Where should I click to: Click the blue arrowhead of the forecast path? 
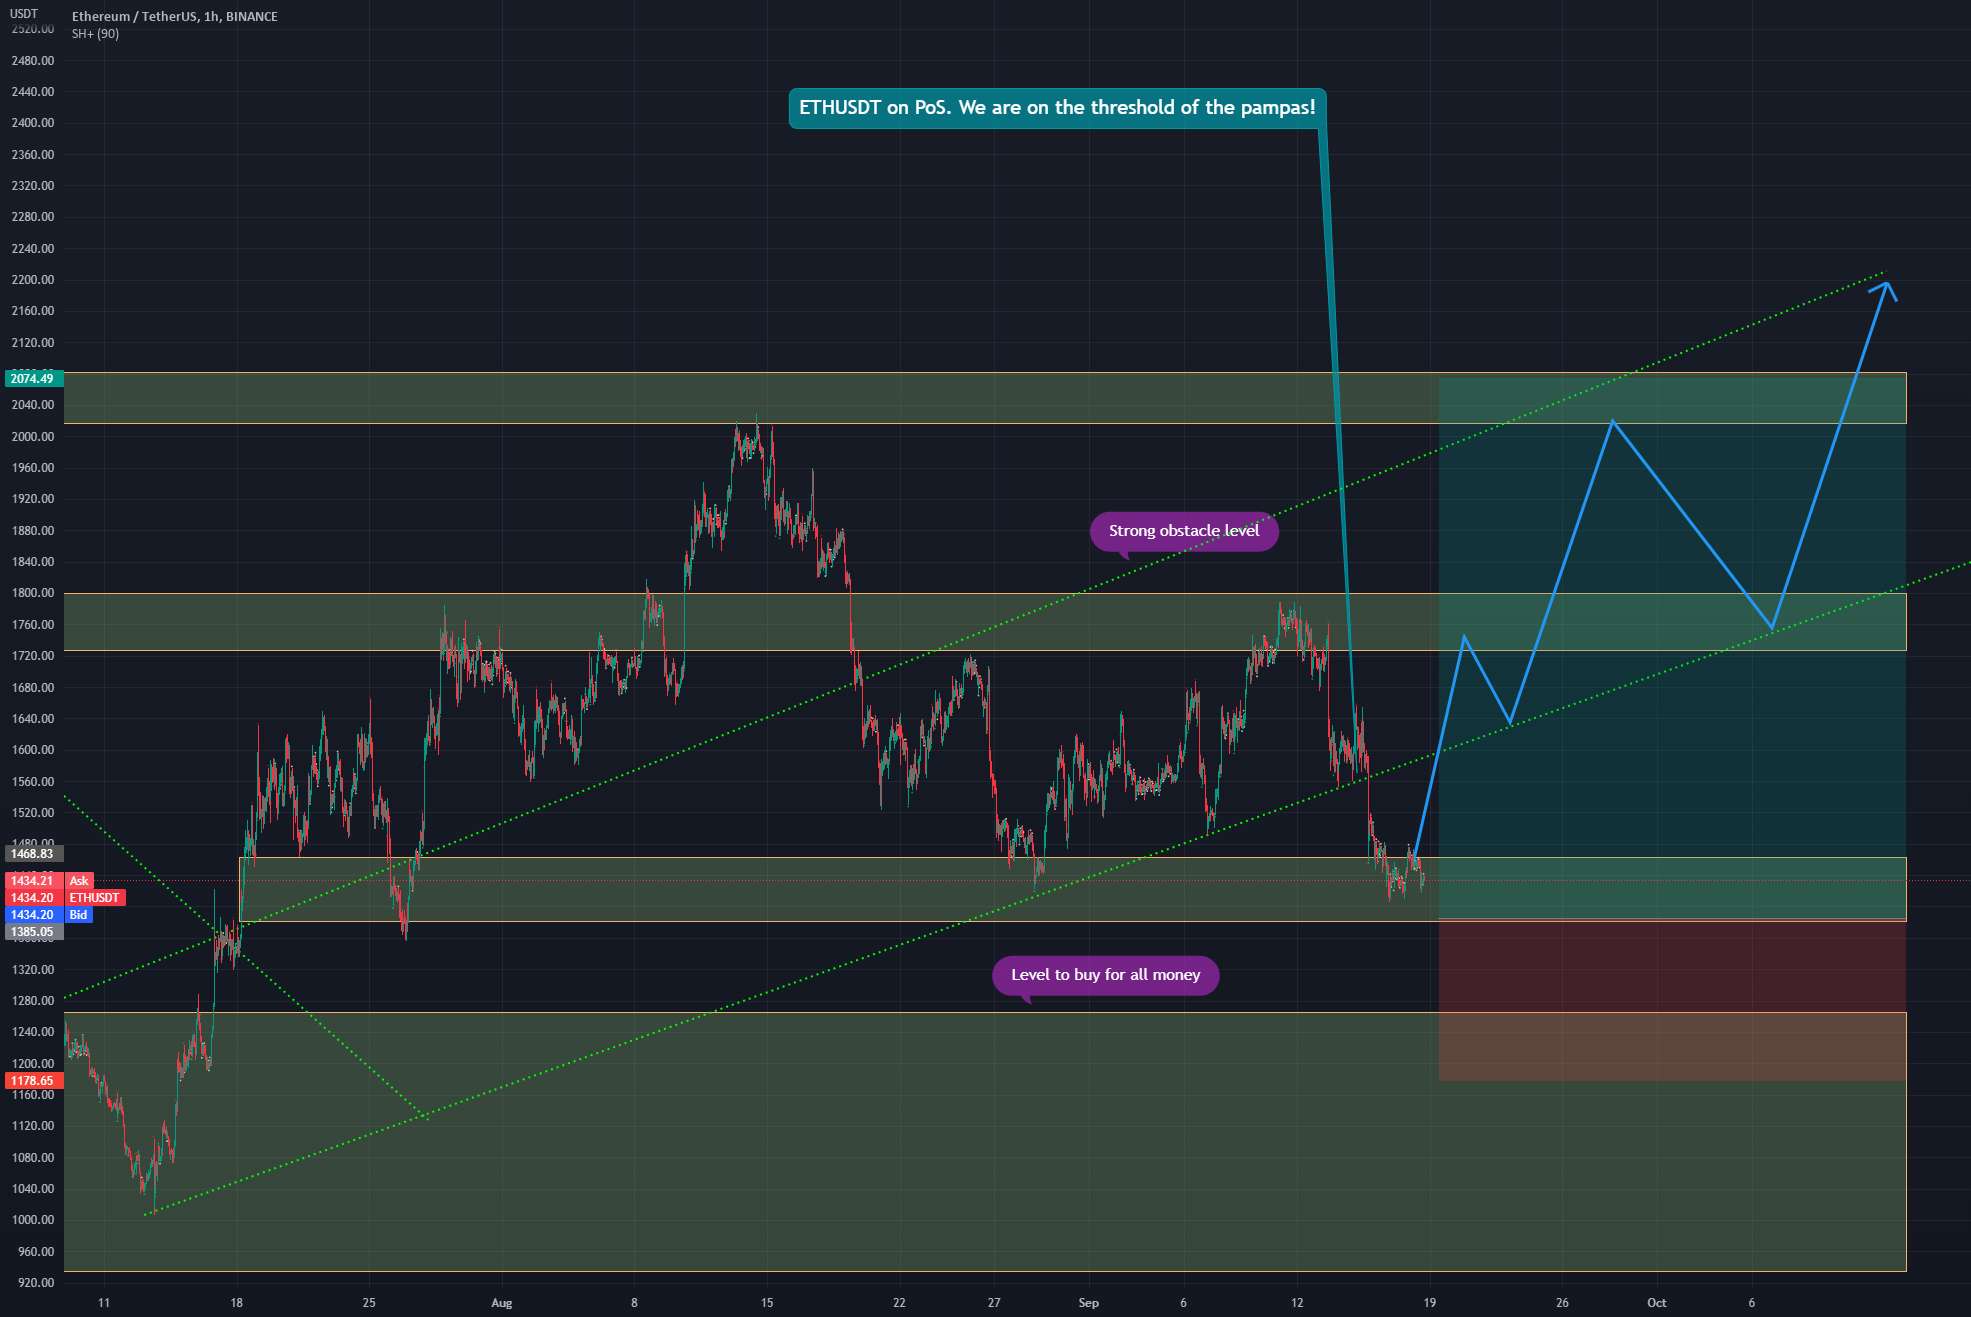click(x=1885, y=290)
